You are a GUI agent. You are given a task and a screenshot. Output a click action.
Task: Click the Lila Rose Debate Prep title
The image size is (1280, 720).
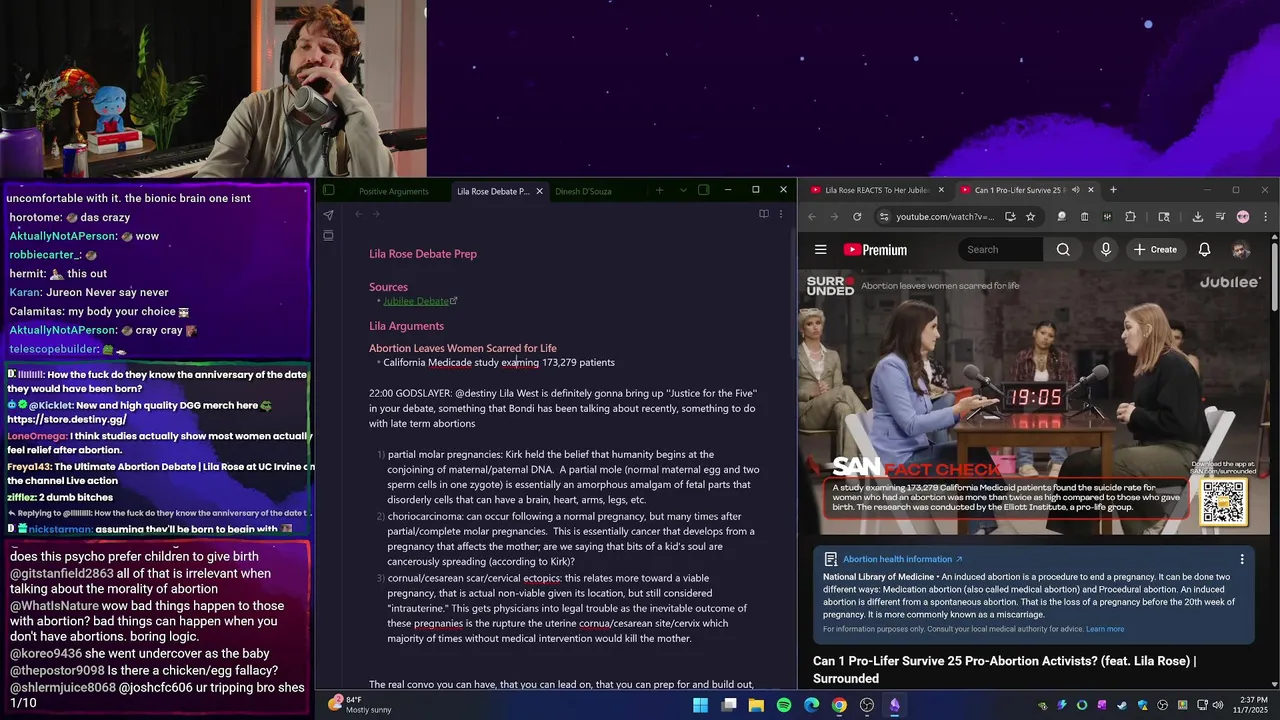click(x=423, y=254)
